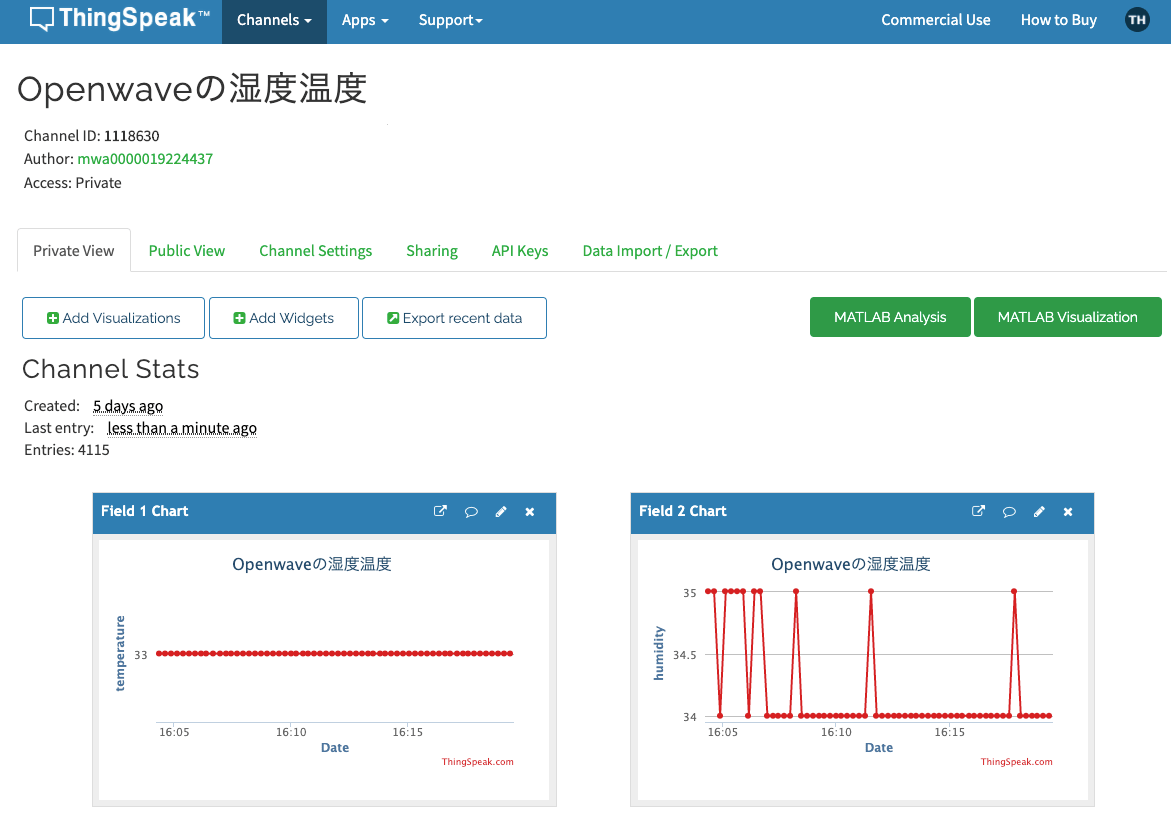Open the Commercial Use link
1171x820 pixels.
(936, 20)
